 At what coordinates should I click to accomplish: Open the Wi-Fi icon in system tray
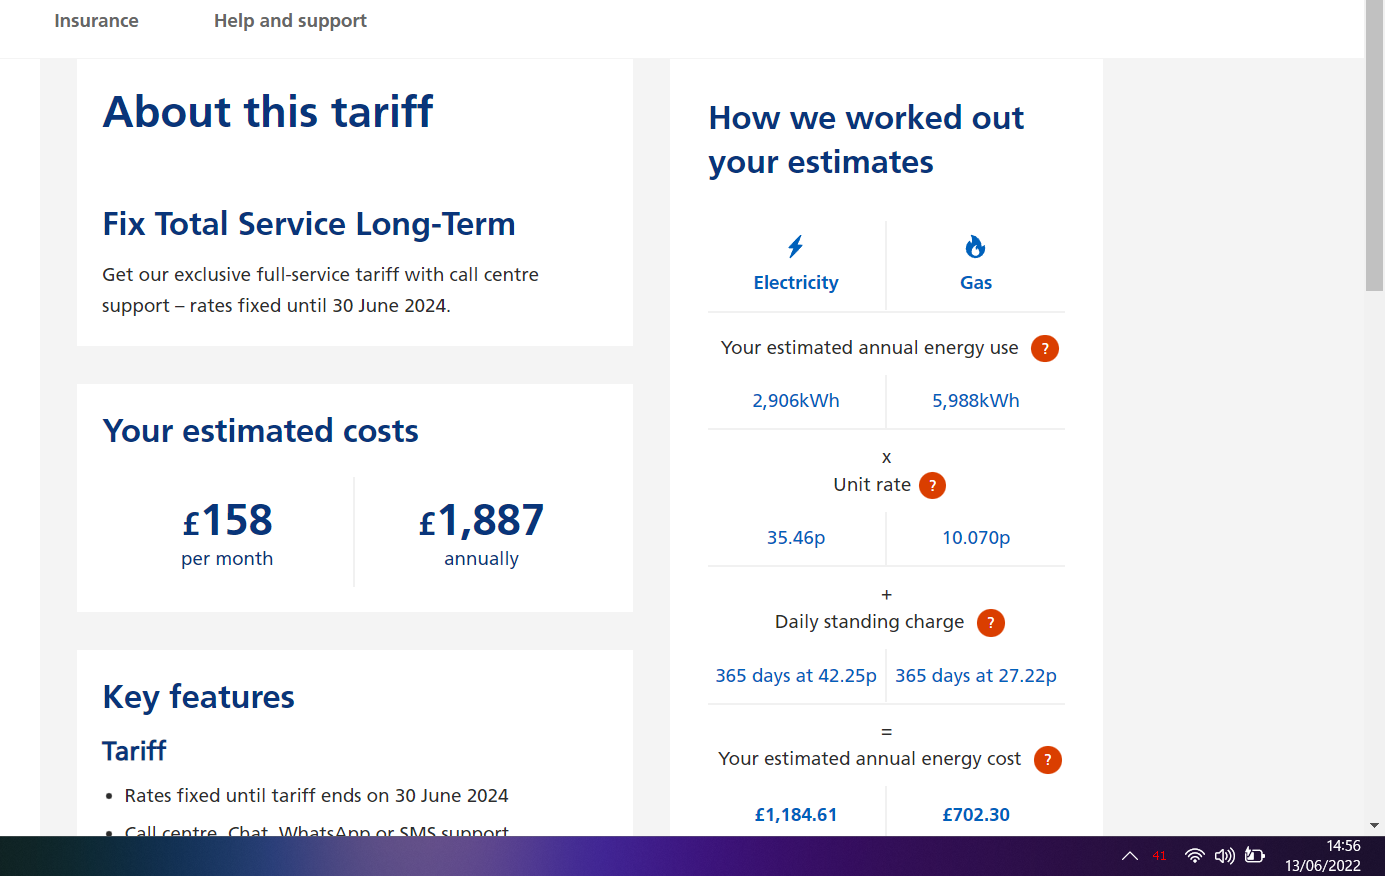click(1195, 855)
